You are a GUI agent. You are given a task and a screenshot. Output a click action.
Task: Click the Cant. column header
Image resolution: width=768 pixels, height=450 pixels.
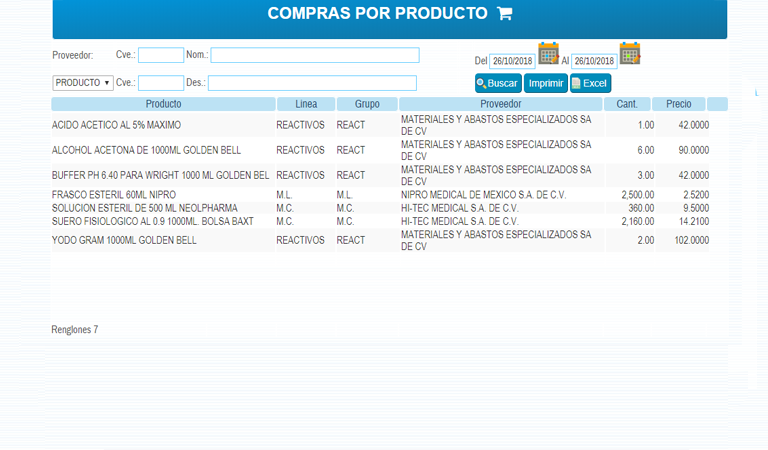pos(627,104)
